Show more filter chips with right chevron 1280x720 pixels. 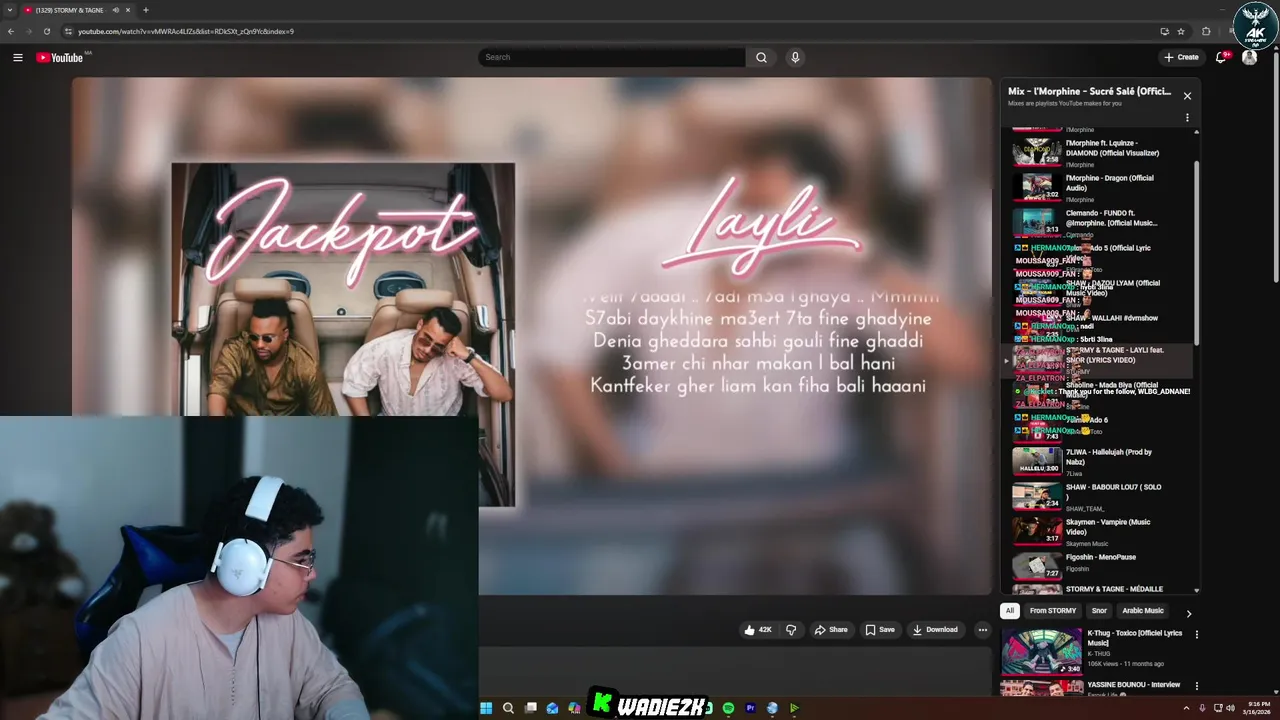tap(1188, 613)
